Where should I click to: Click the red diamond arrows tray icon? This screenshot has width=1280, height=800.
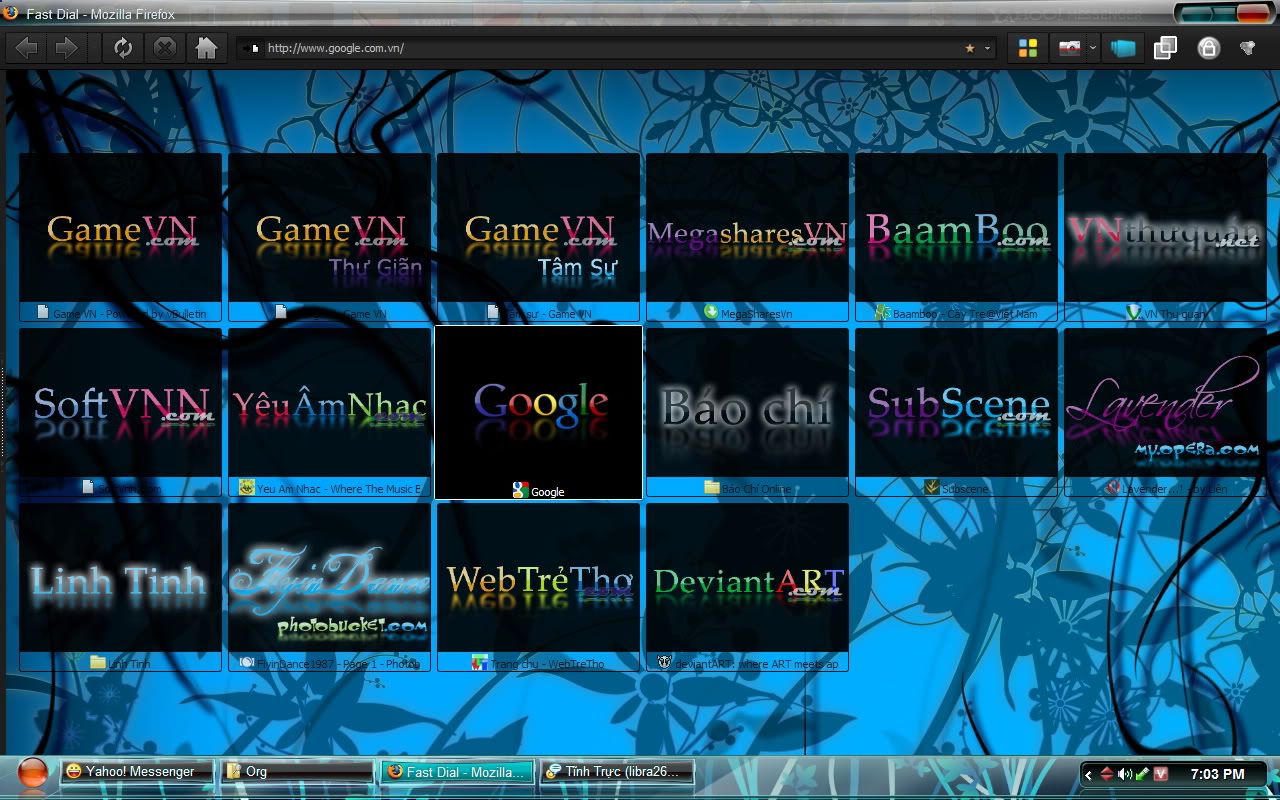coord(1106,774)
